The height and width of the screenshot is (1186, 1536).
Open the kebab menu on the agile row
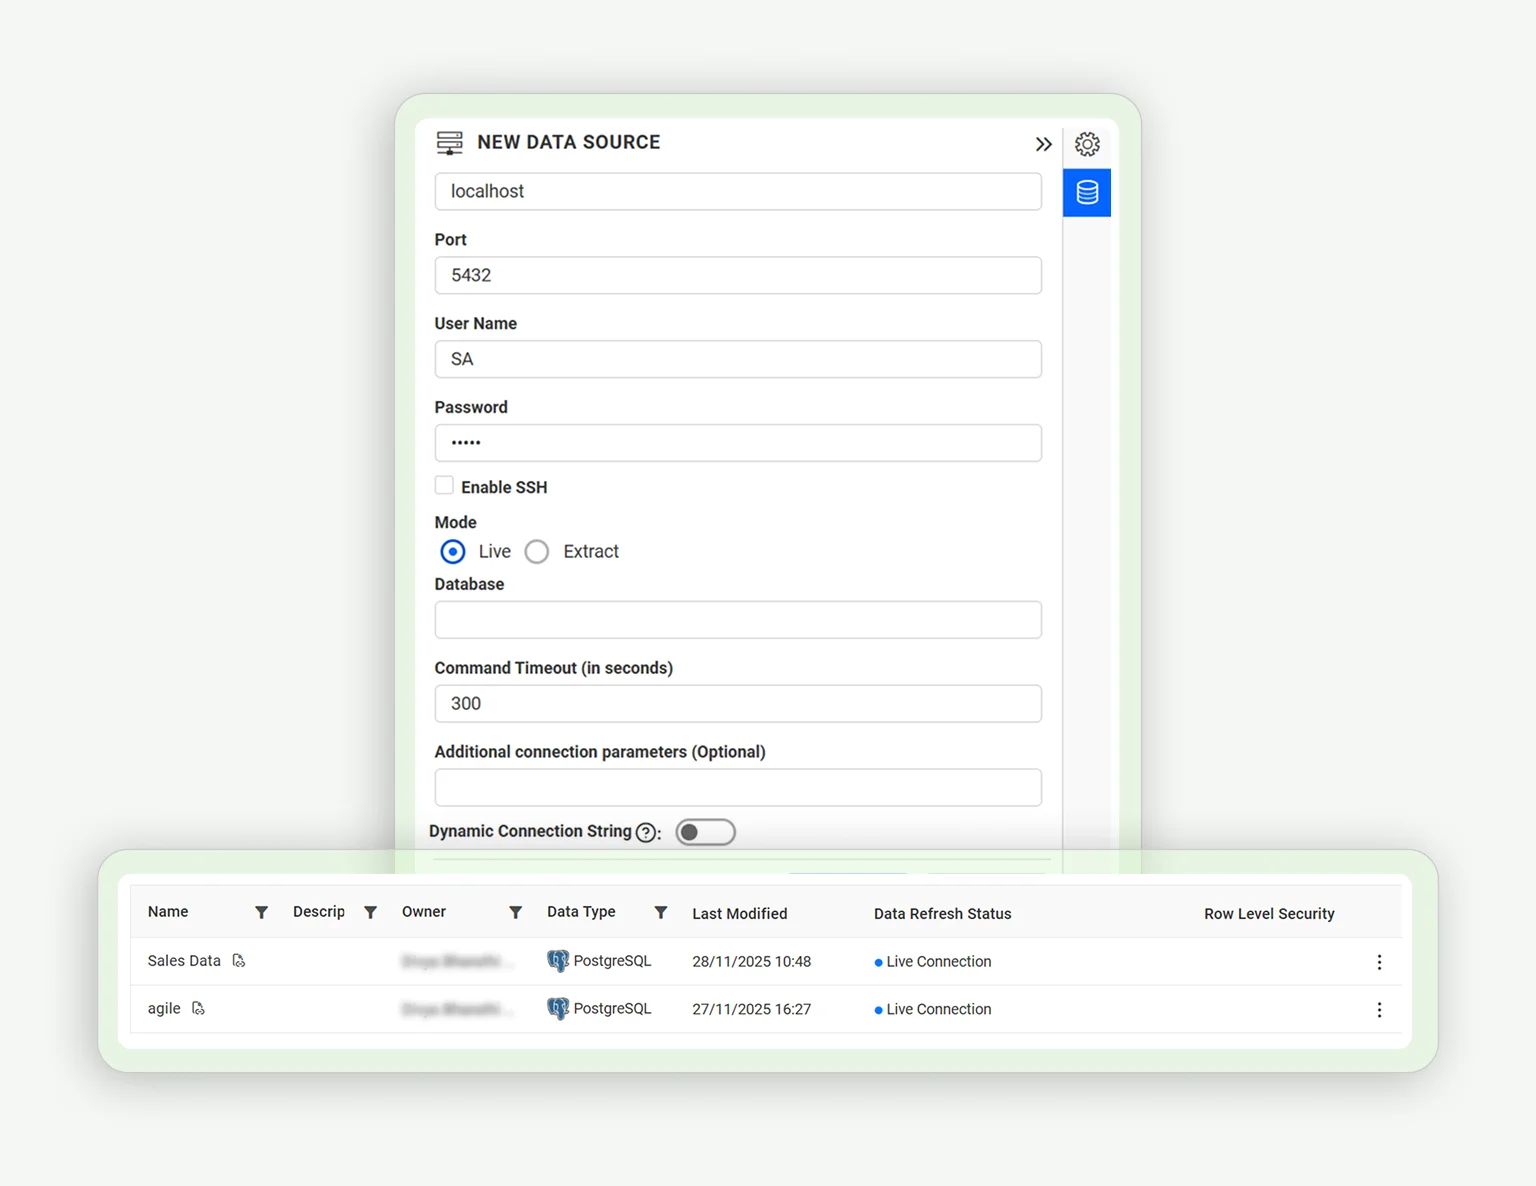(1380, 1009)
